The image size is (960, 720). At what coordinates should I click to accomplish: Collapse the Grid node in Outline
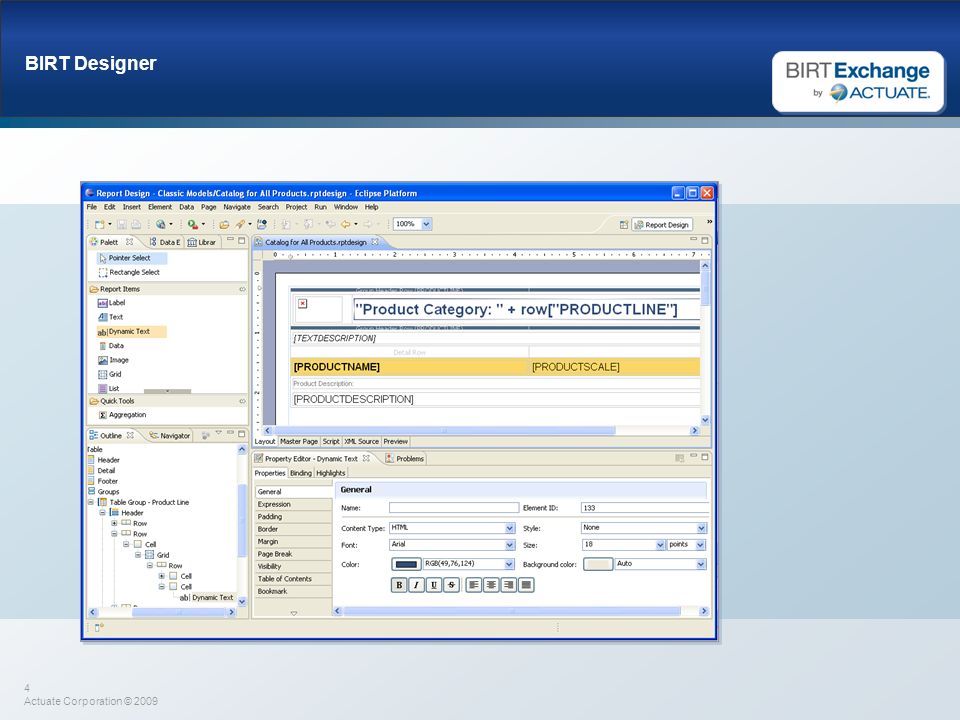pos(138,555)
